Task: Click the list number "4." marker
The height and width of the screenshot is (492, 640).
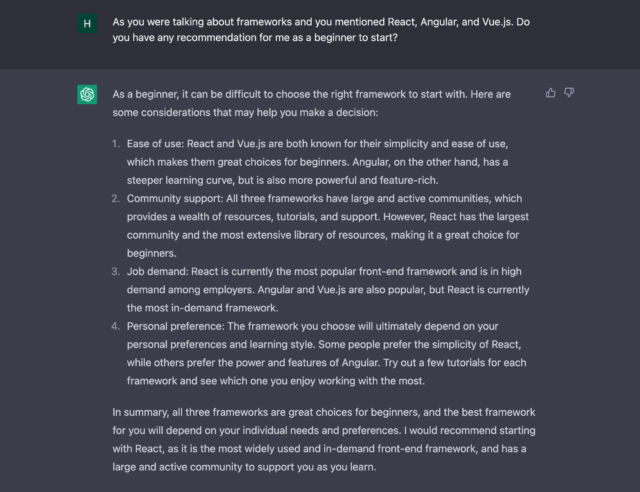Action: point(116,326)
